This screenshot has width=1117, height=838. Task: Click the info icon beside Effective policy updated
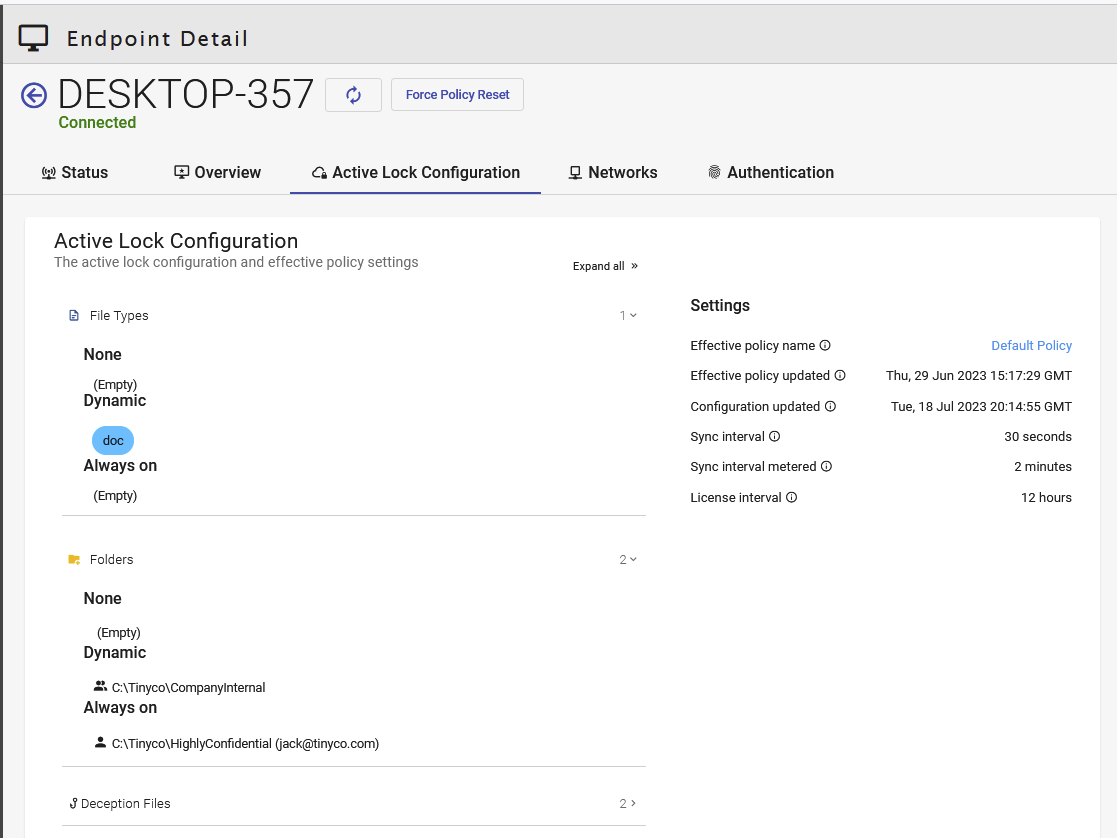[x=840, y=376]
